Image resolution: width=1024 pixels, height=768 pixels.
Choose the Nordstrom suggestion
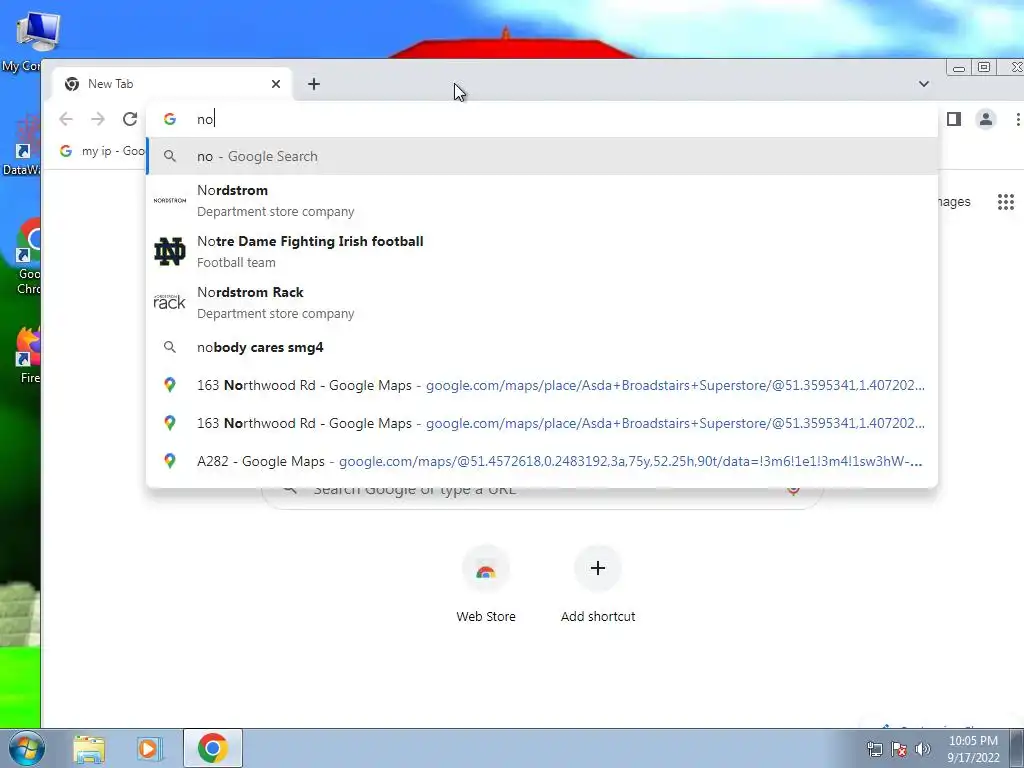pyautogui.click(x=542, y=200)
